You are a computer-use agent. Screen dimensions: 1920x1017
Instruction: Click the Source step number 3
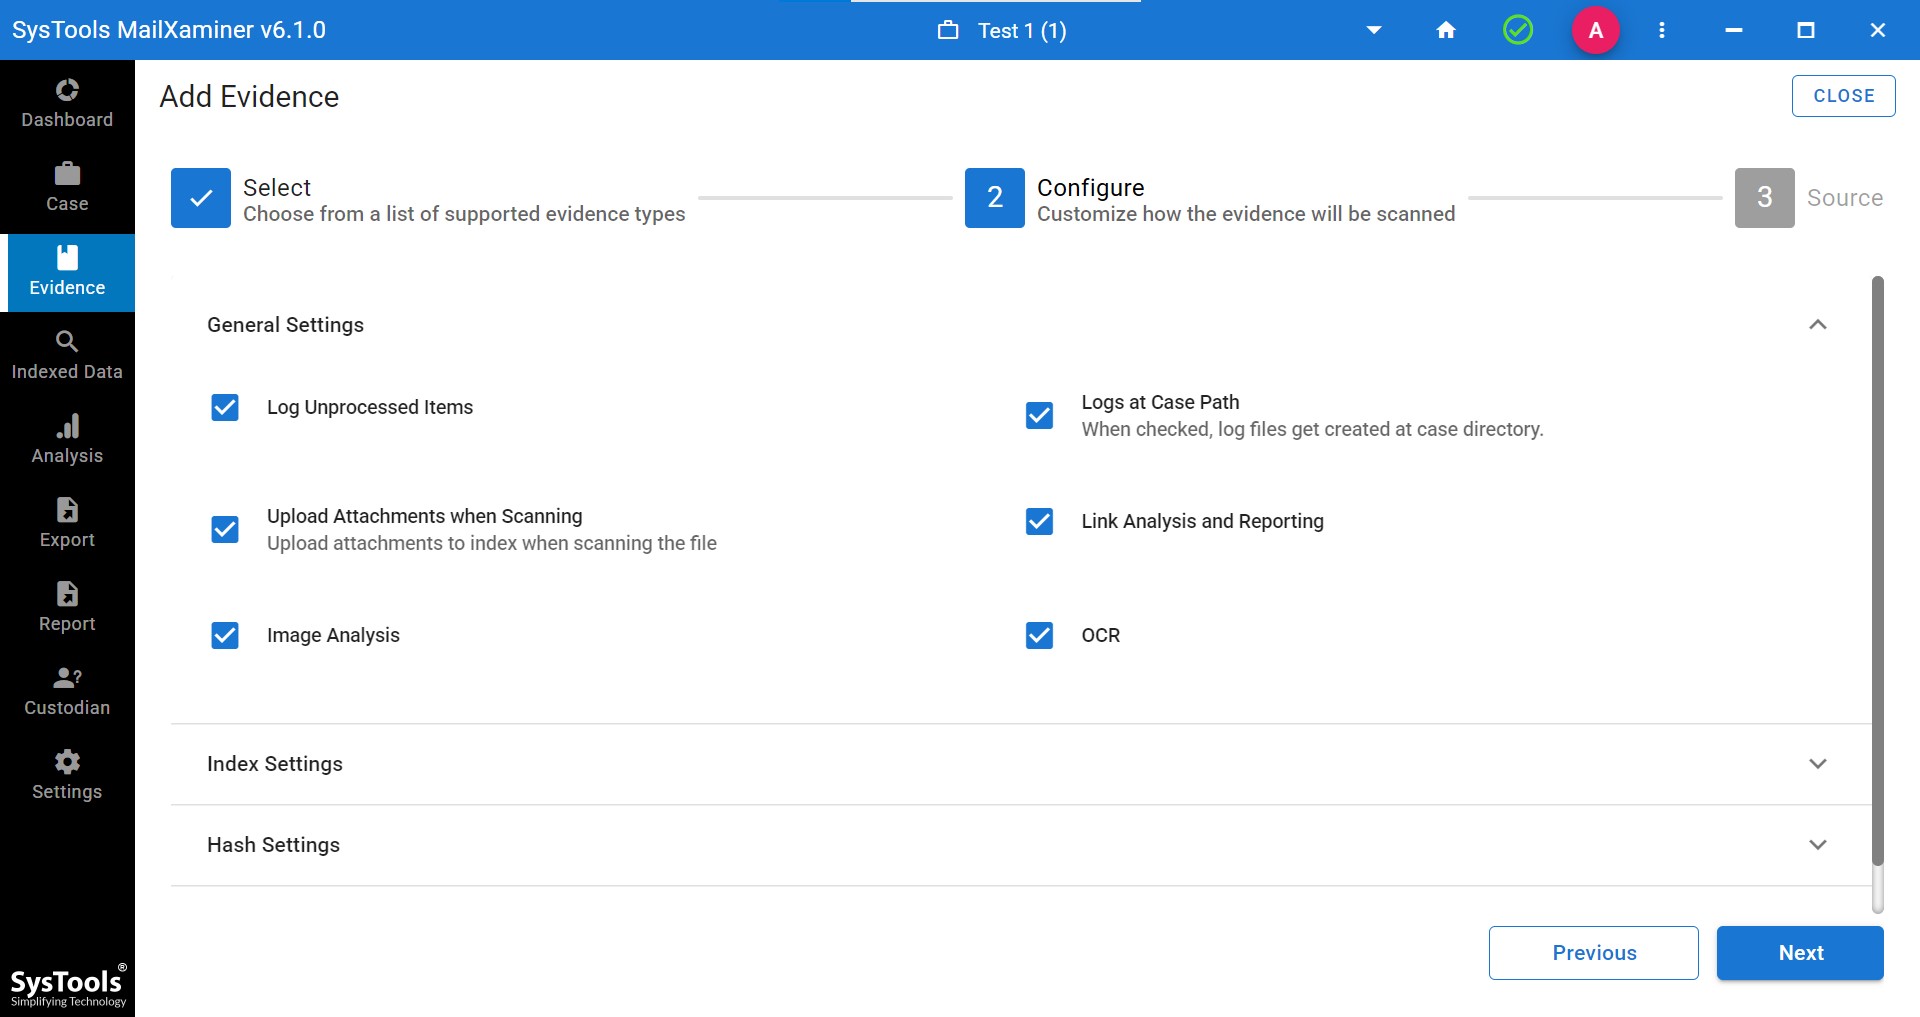click(x=1765, y=198)
